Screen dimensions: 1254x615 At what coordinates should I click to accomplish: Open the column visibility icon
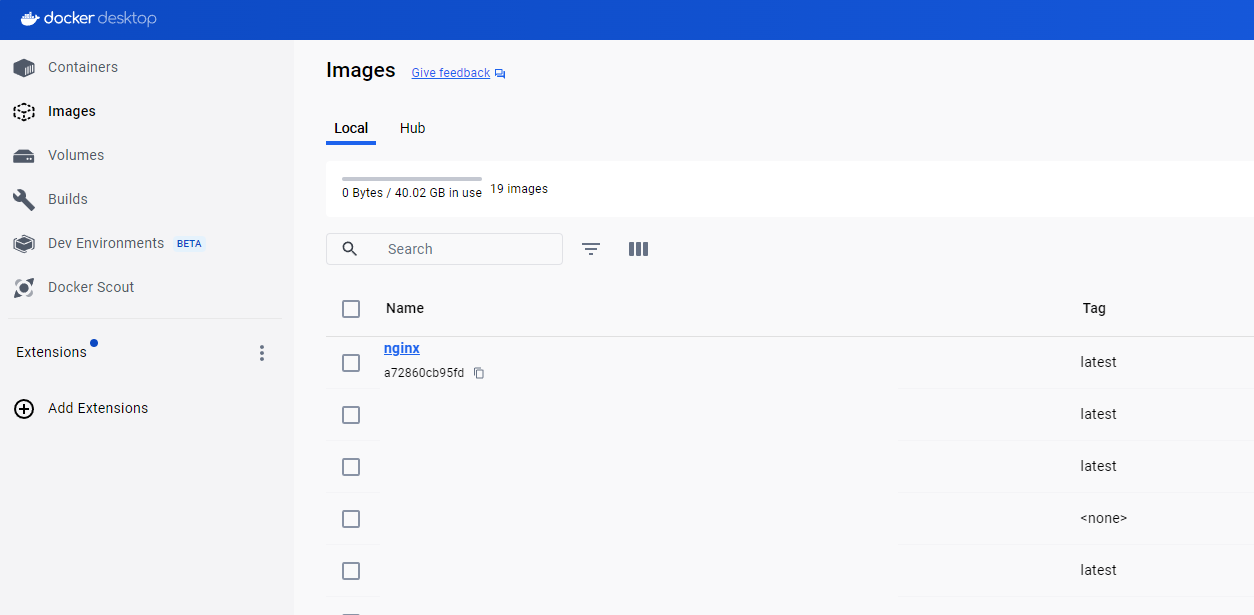(639, 249)
